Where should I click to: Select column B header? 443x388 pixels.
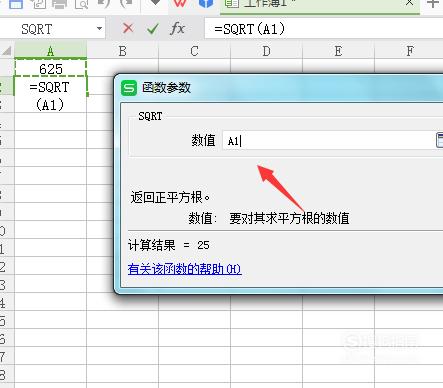pyautogui.click(x=123, y=51)
